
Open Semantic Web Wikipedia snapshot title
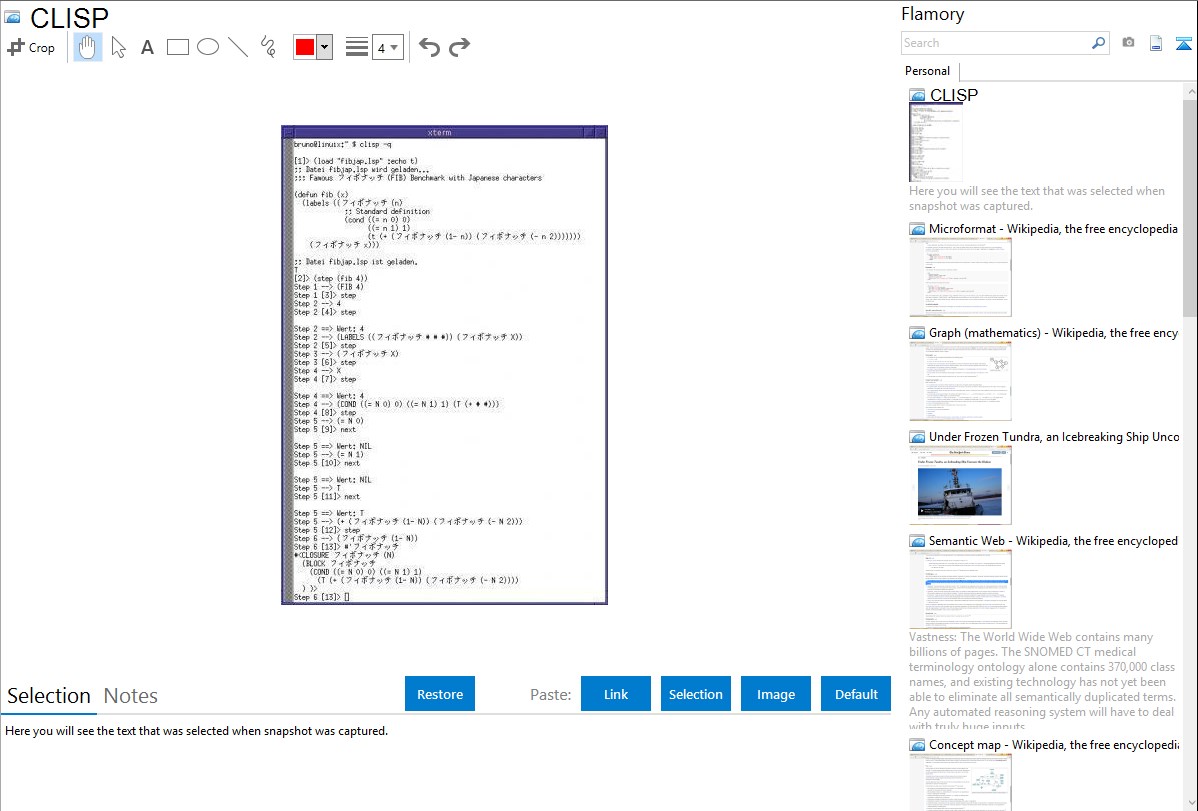pos(1053,540)
